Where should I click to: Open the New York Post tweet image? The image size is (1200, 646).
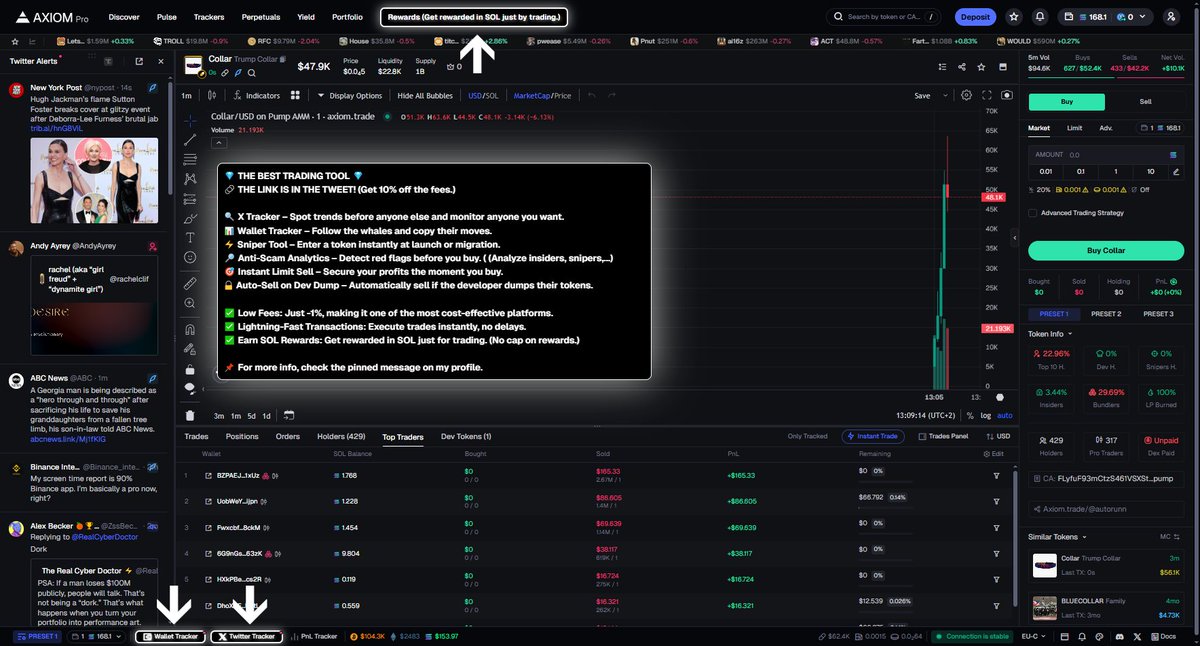pyautogui.click(x=94, y=181)
